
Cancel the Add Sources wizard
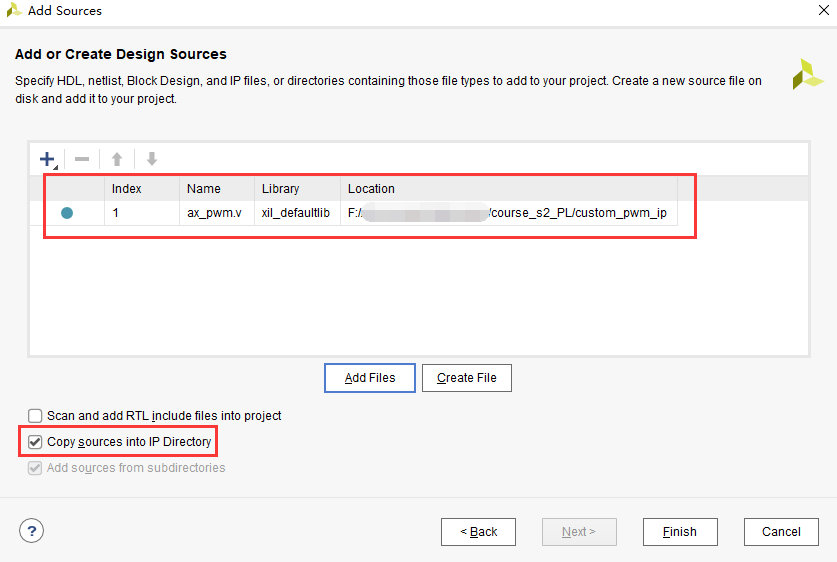click(x=781, y=532)
